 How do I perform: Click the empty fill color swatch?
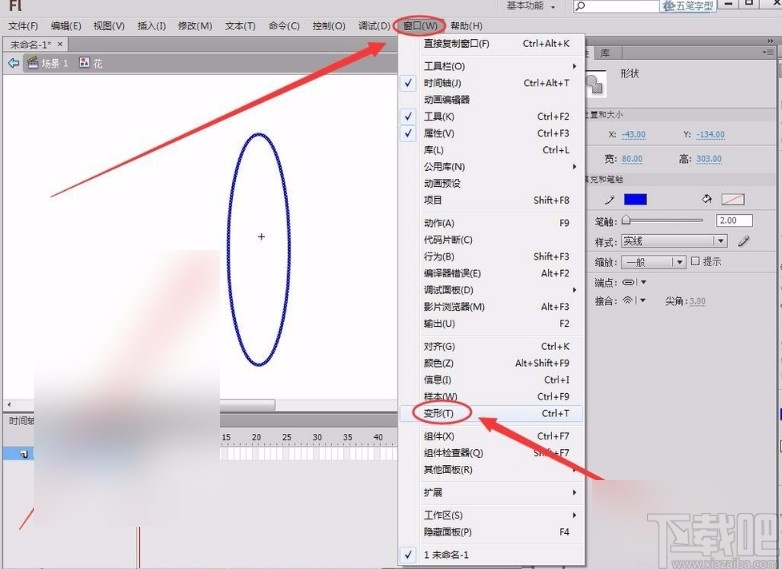click(733, 199)
